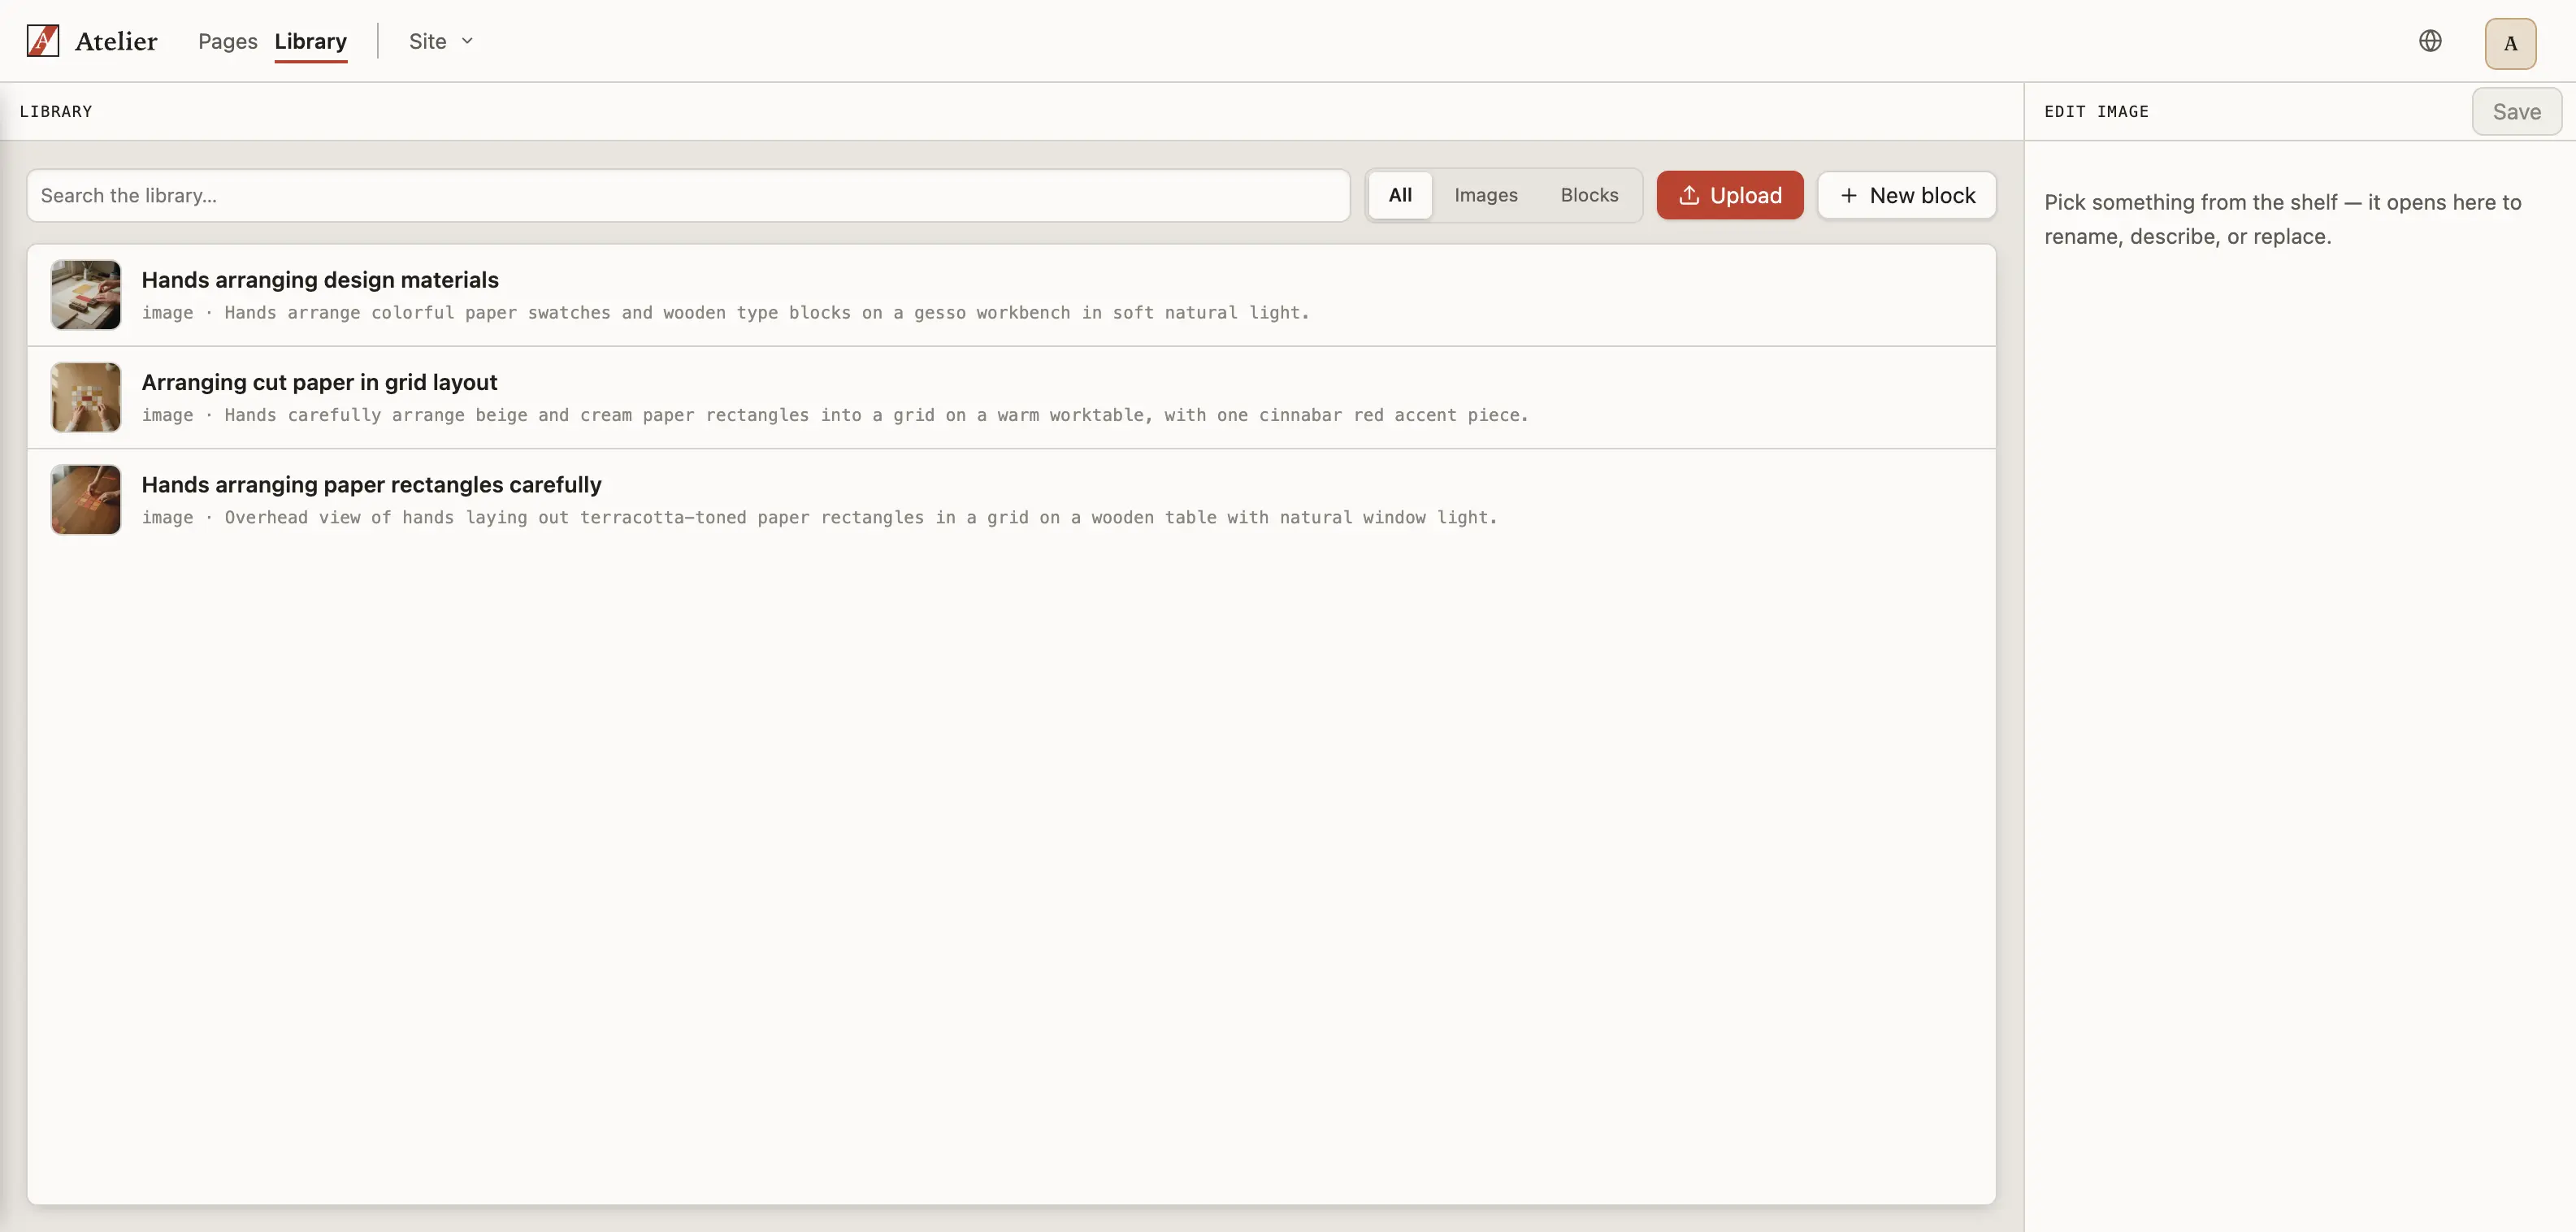
Task: Open the user avatar A menu
Action: click(x=2510, y=43)
